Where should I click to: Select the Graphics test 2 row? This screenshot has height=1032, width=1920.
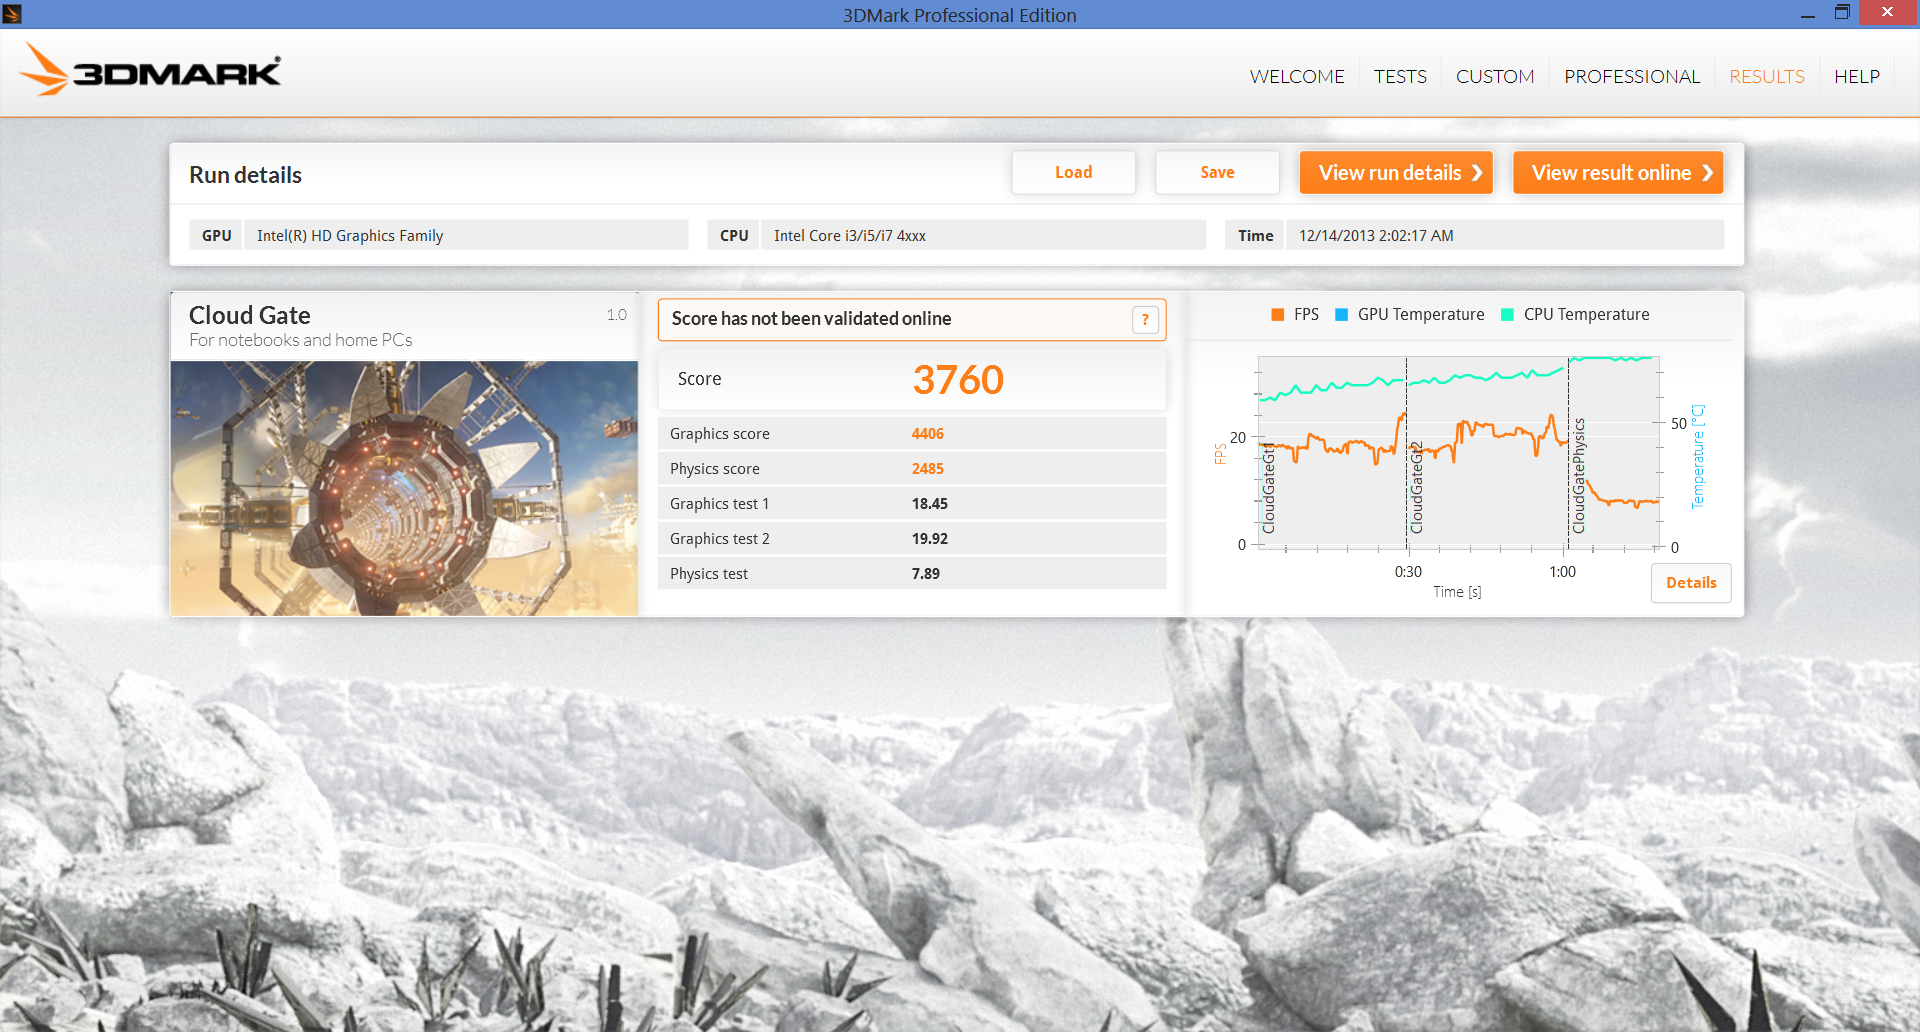912,538
